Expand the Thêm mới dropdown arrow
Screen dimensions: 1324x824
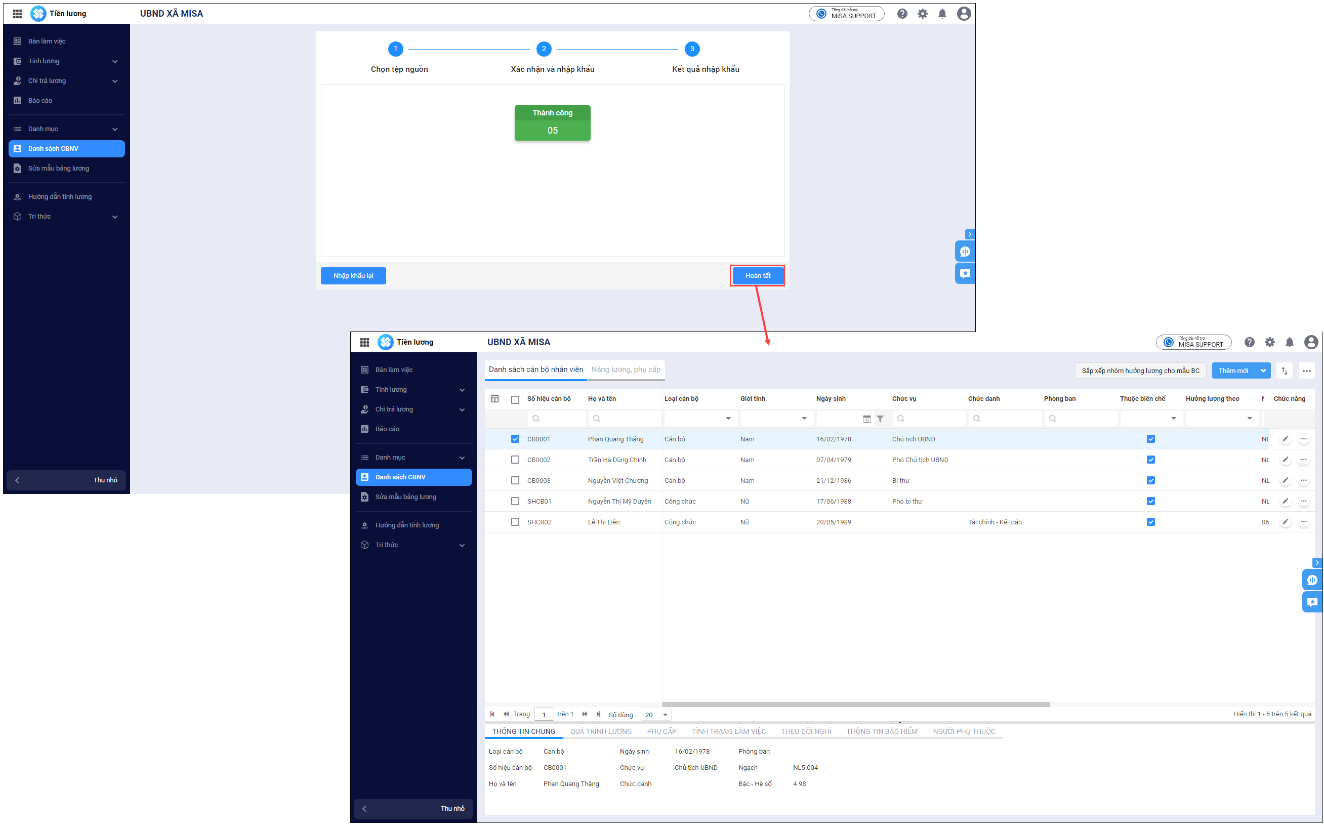pos(1264,371)
